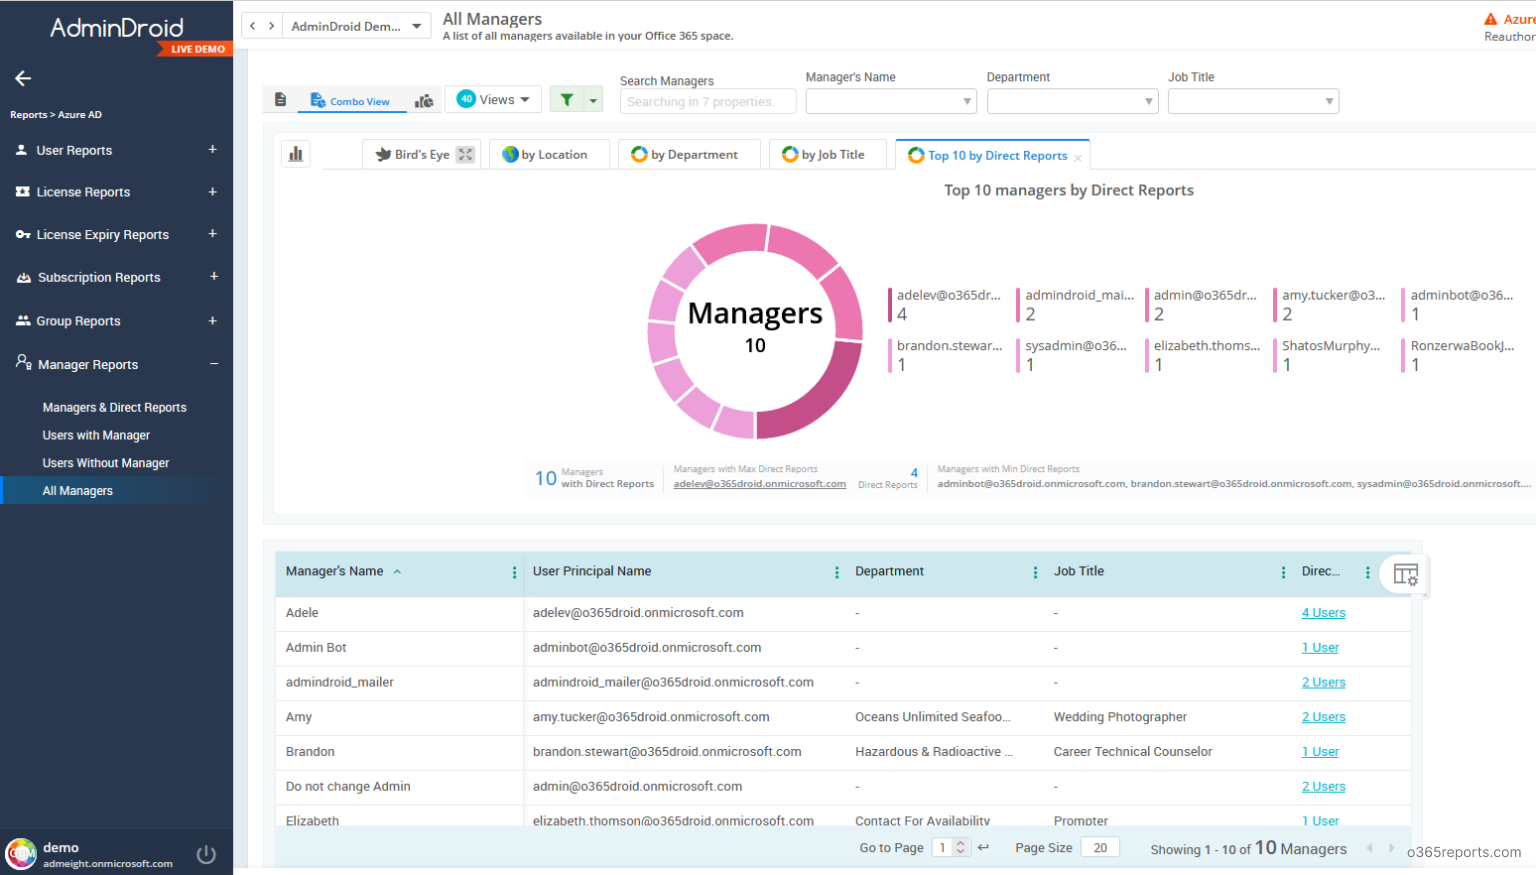Switch to chart-only view icon
The height and width of the screenshot is (875, 1536).
[x=424, y=100]
